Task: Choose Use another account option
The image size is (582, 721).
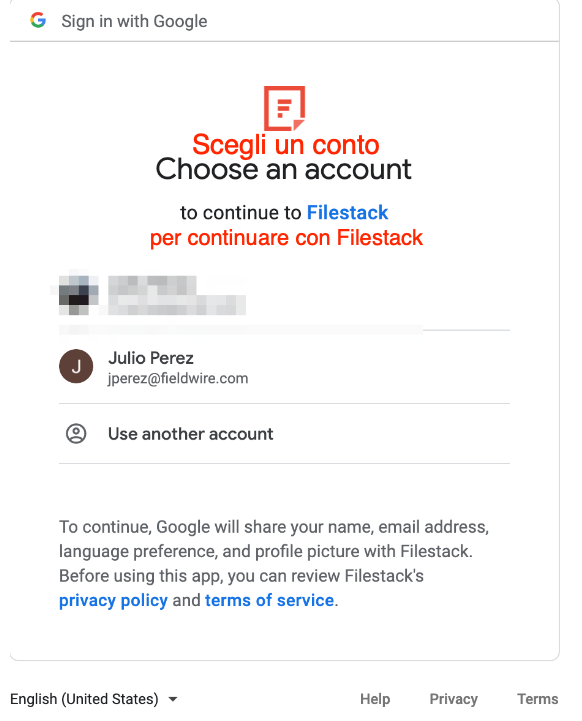Action: pyautogui.click(x=284, y=434)
